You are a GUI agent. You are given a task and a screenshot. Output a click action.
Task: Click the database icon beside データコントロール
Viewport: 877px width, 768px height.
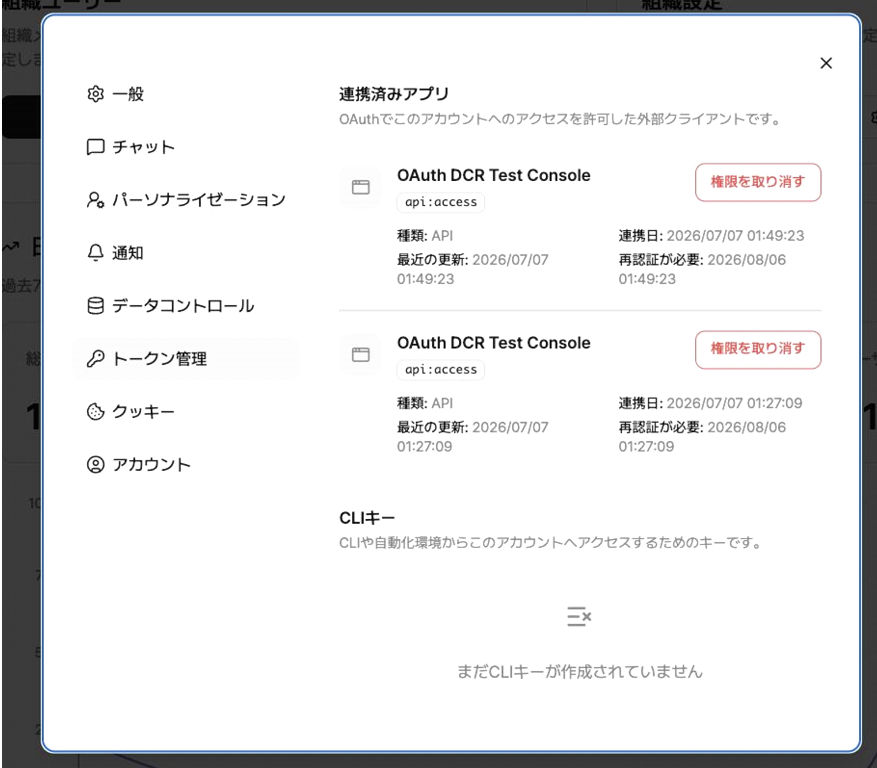[96, 306]
